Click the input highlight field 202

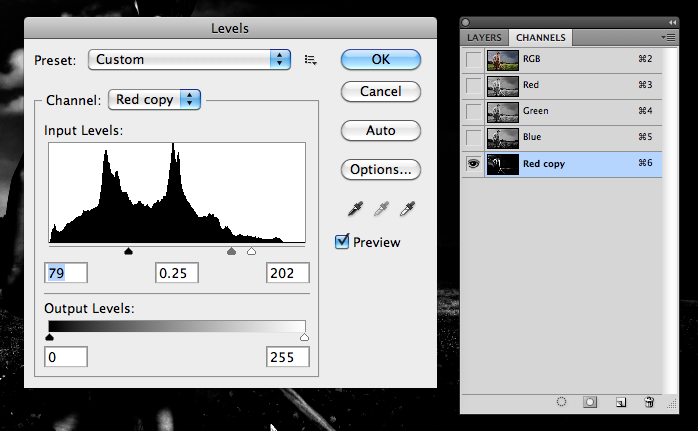(x=288, y=273)
